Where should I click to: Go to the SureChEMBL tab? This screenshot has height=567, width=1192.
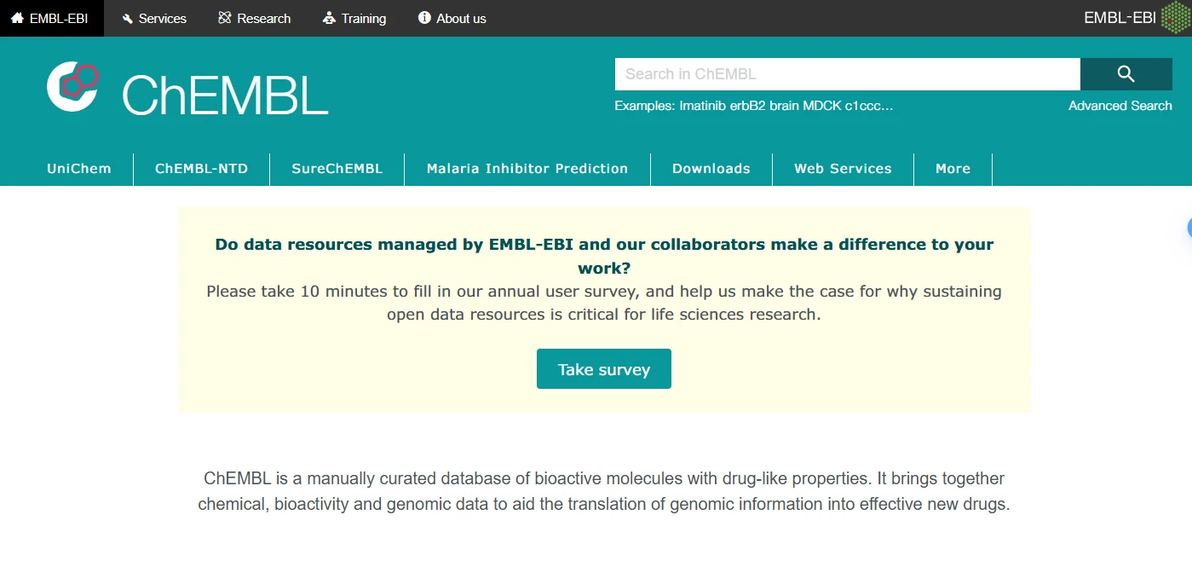coord(337,169)
